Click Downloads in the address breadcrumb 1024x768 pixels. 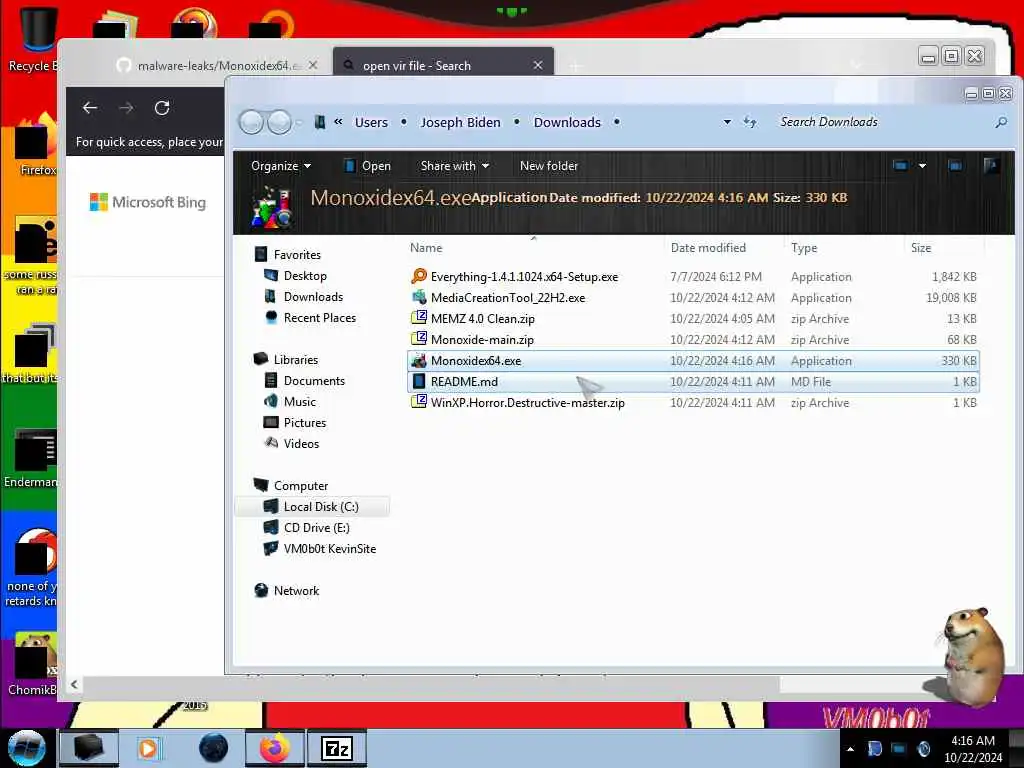pyautogui.click(x=567, y=122)
